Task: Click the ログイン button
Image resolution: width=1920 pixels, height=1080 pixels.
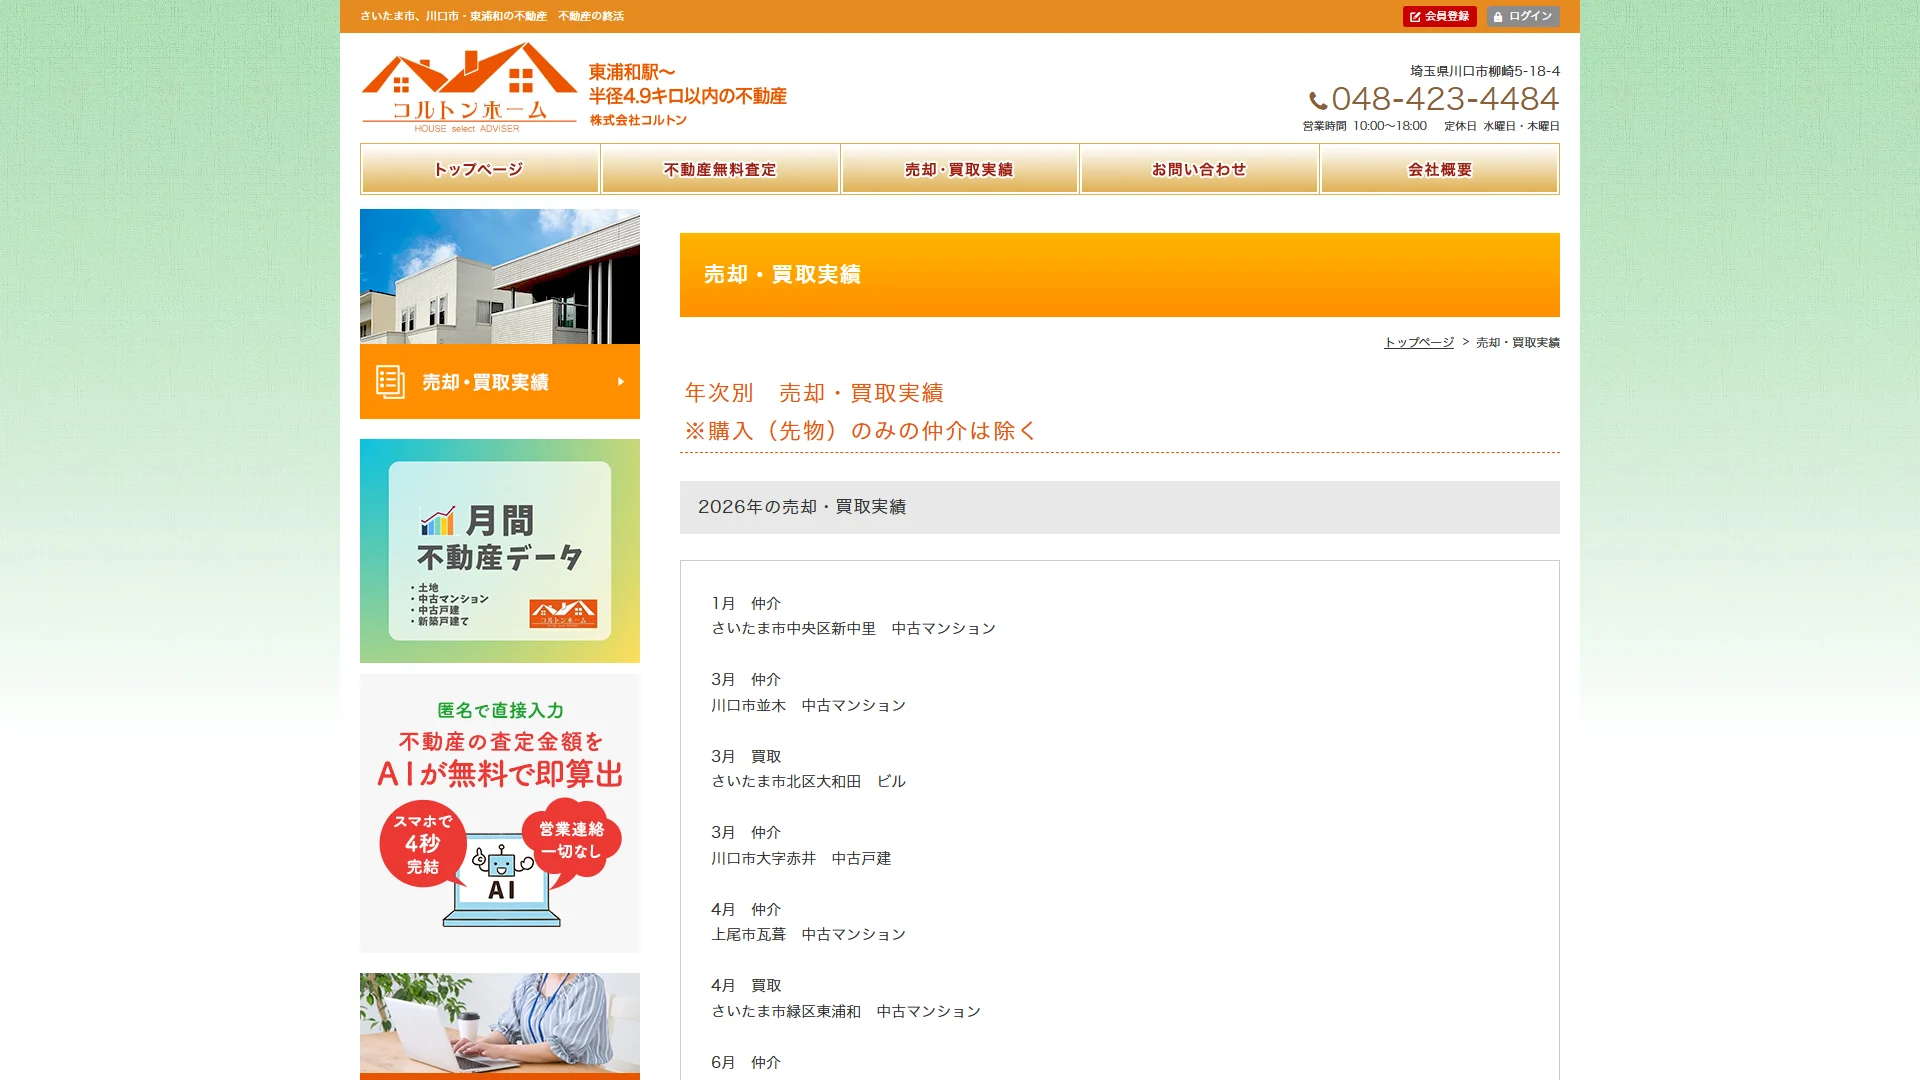Action: pos(1522,16)
